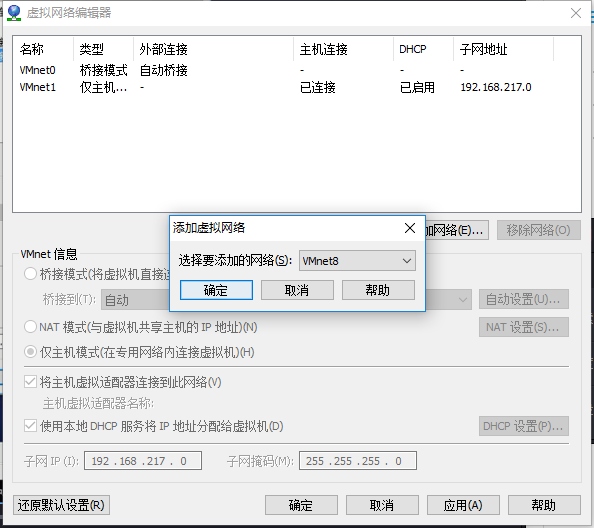The height and width of the screenshot is (528, 594).
Task: Toggle the local DHCP service checkbox
Action: tap(30, 426)
